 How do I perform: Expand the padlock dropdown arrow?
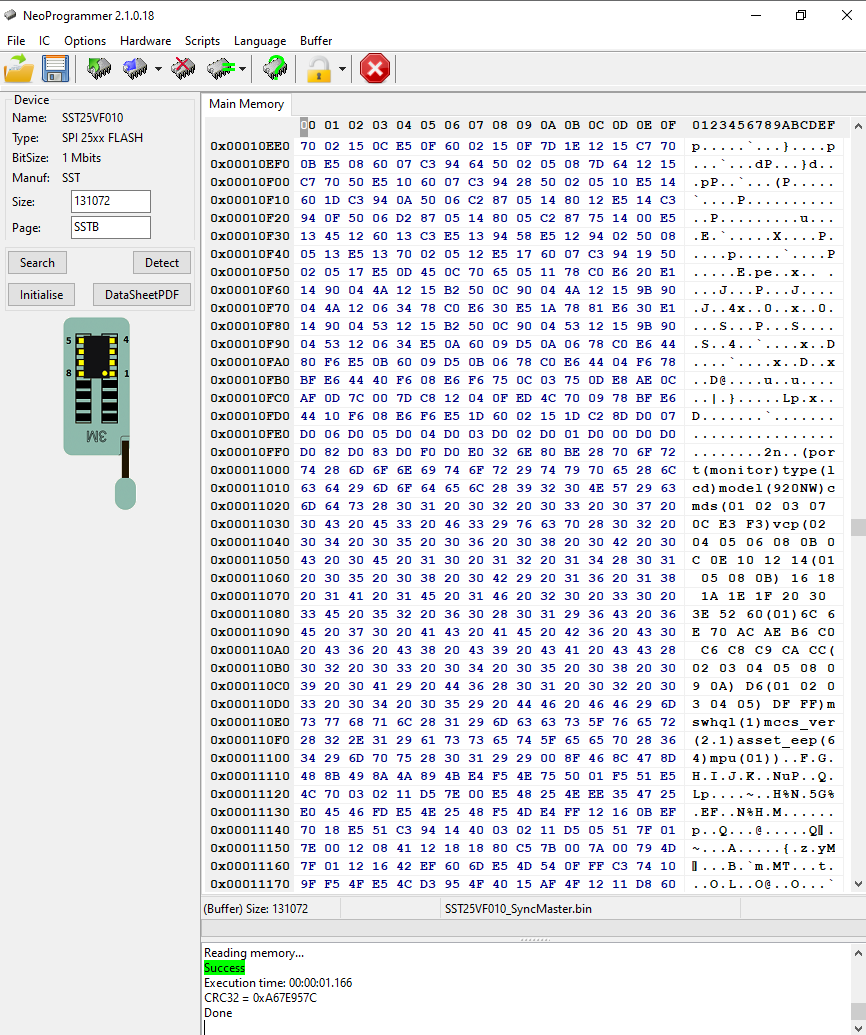tap(342, 69)
